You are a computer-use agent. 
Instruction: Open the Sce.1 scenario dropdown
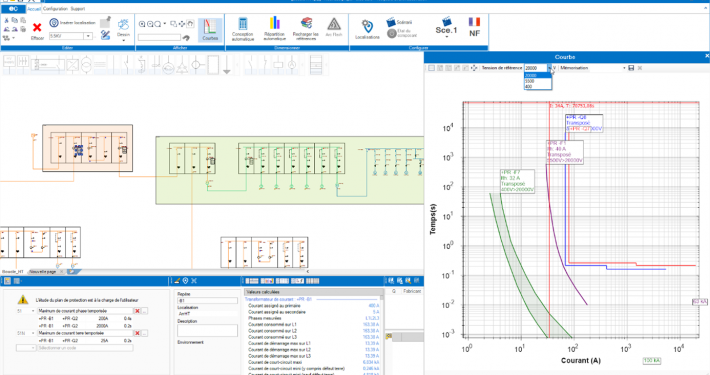click(x=446, y=28)
